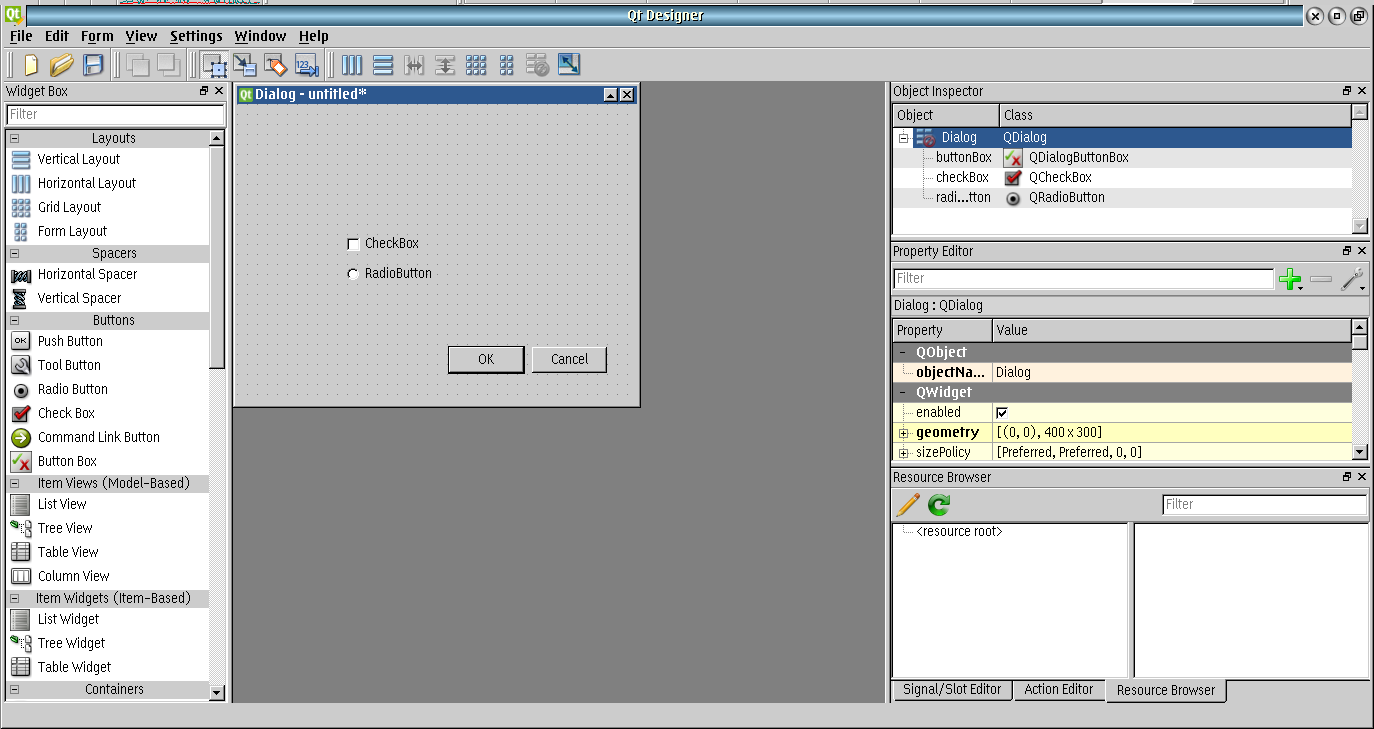
Task: Select the RadioButton on the Dialog form
Action: (353, 274)
